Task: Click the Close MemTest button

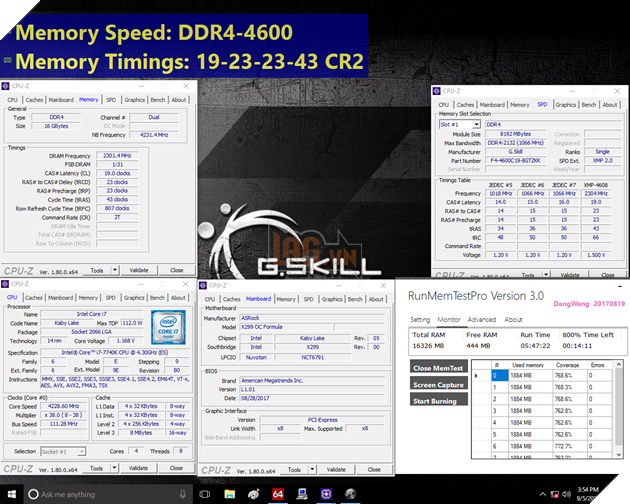Action: point(438,368)
